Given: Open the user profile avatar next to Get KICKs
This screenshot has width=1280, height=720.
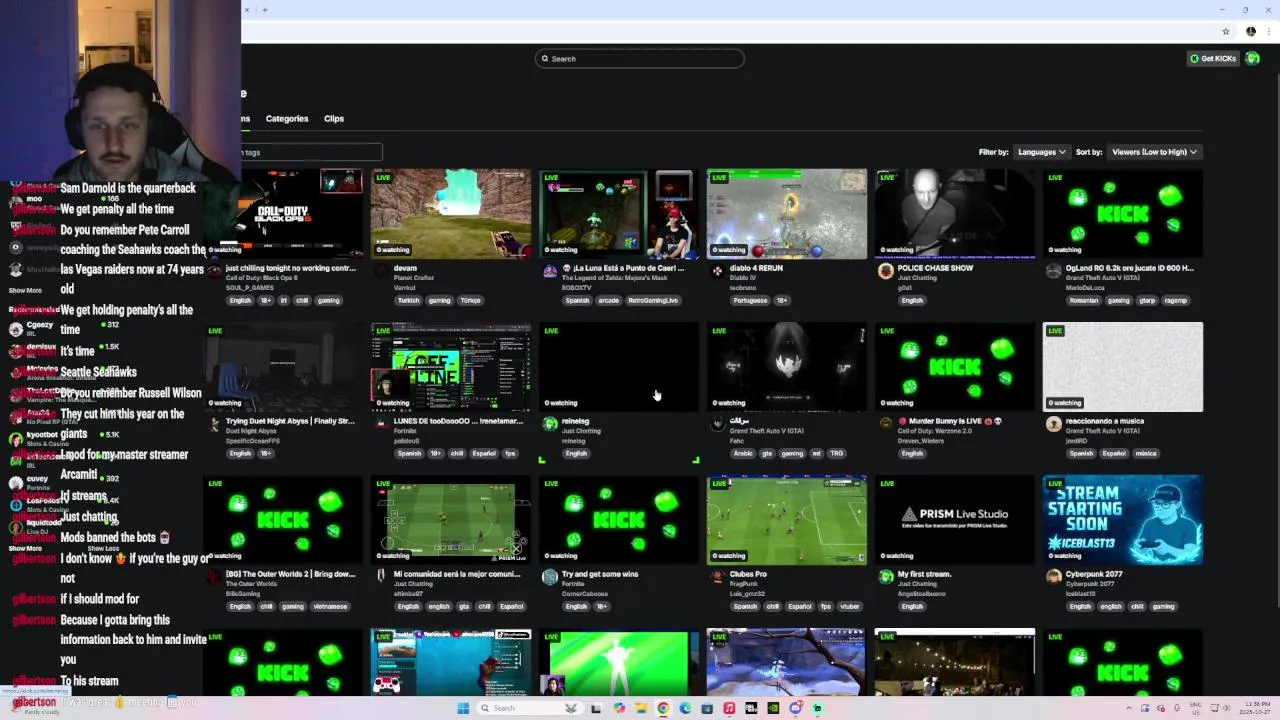Looking at the screenshot, I should 1252,58.
